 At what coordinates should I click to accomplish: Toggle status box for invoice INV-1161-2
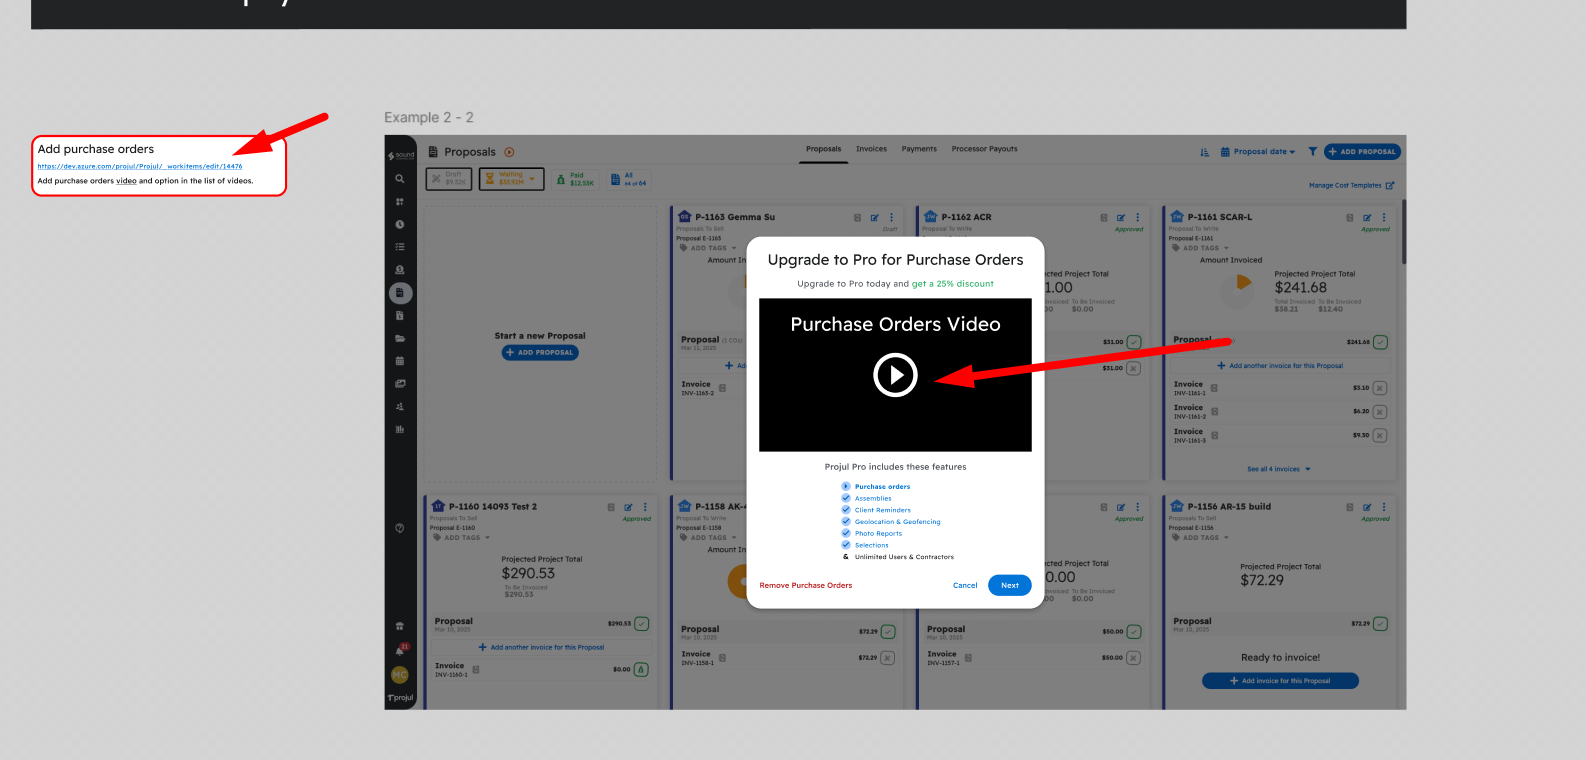pos(1380,412)
